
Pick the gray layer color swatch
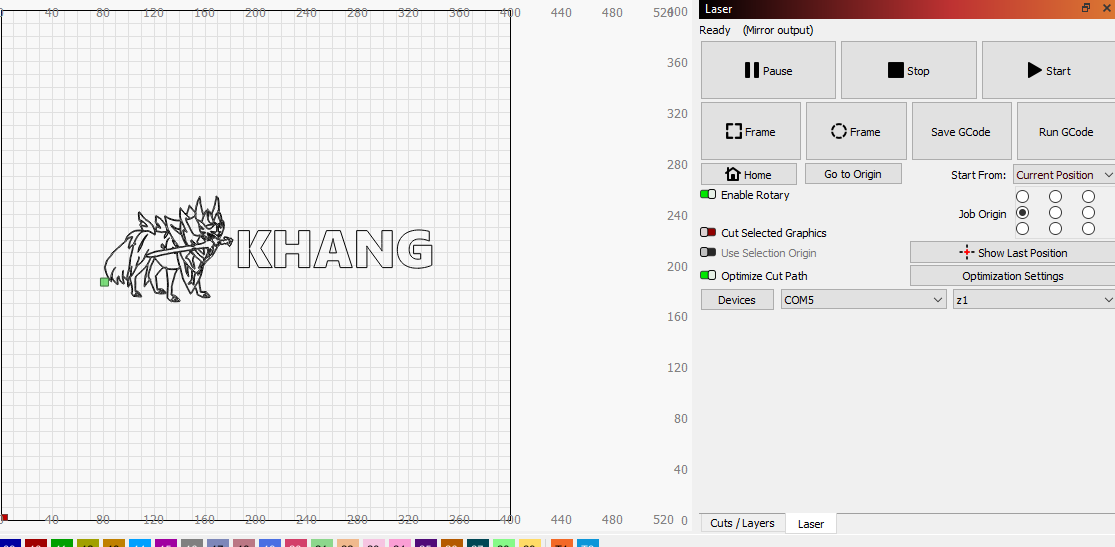[x=192, y=543]
